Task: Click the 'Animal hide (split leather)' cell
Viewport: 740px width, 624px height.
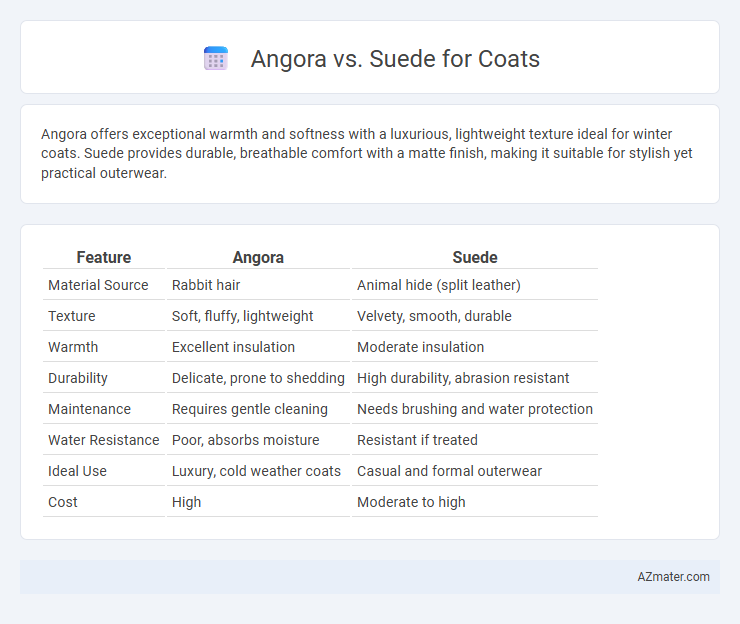Action: tap(439, 285)
